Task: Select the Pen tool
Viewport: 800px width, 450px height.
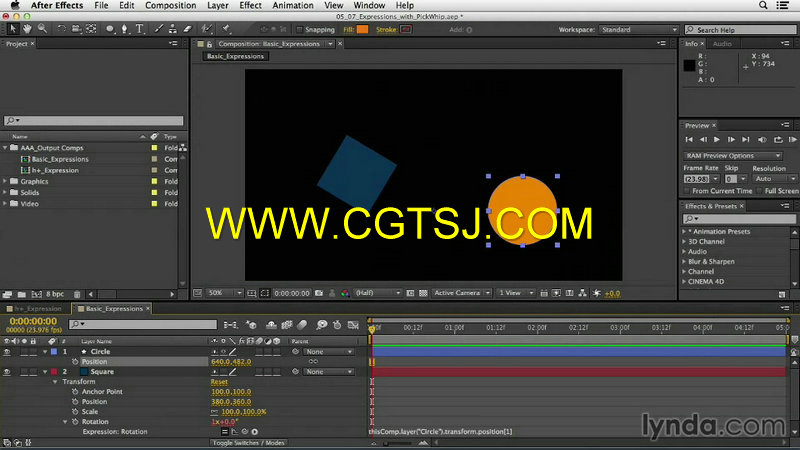Action: click(x=124, y=29)
